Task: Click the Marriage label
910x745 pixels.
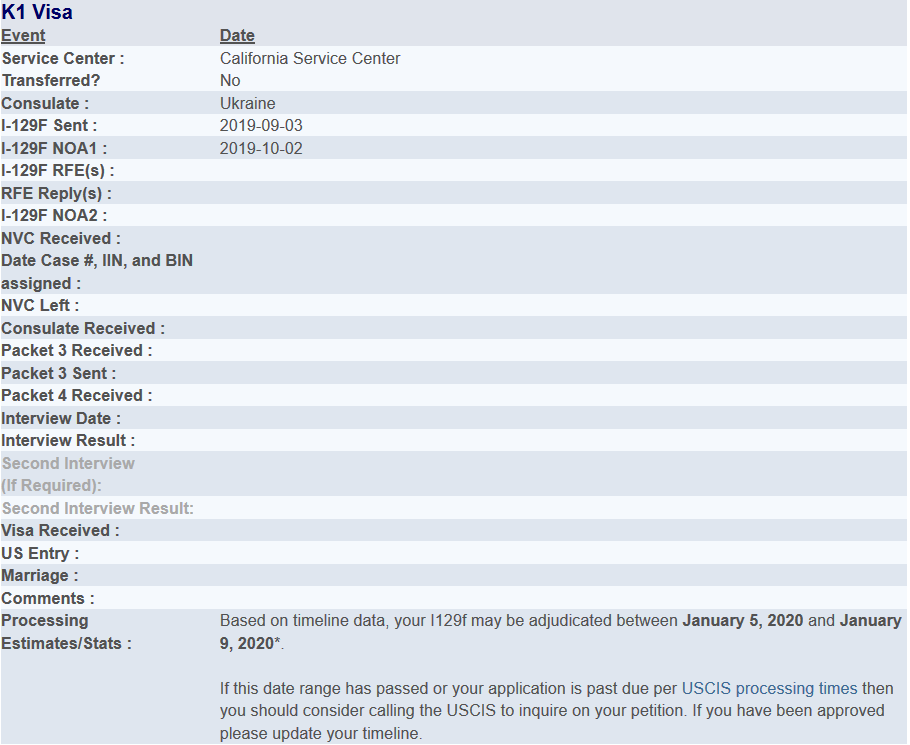Action: (39, 576)
